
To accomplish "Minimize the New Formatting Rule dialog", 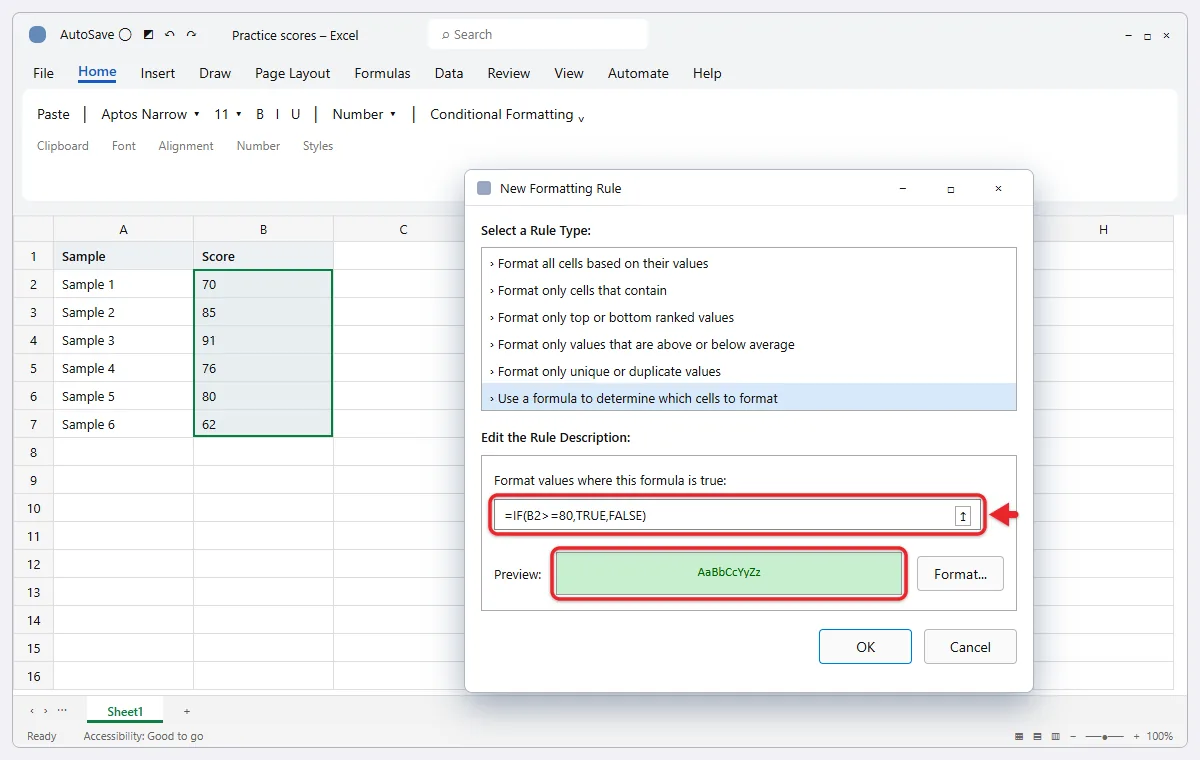I will pos(903,188).
